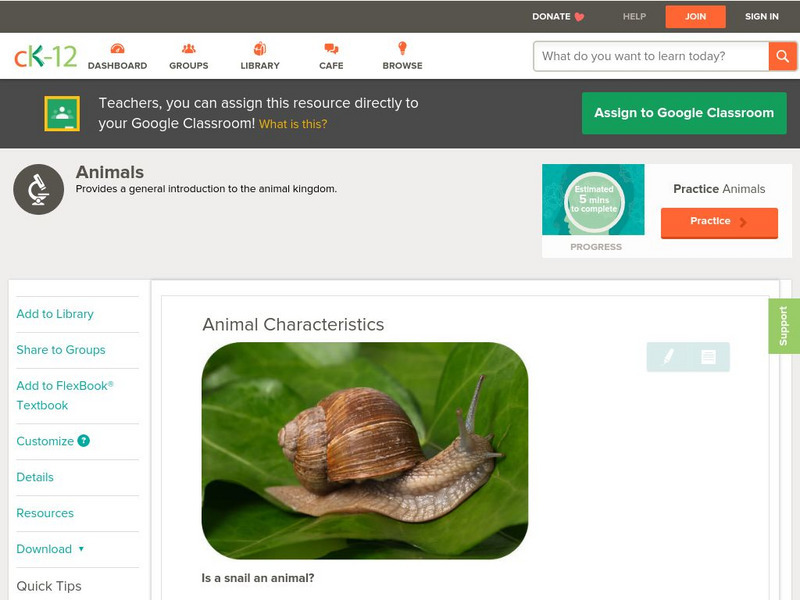Click the orange search magnifier button
The height and width of the screenshot is (600, 800).
(783, 56)
